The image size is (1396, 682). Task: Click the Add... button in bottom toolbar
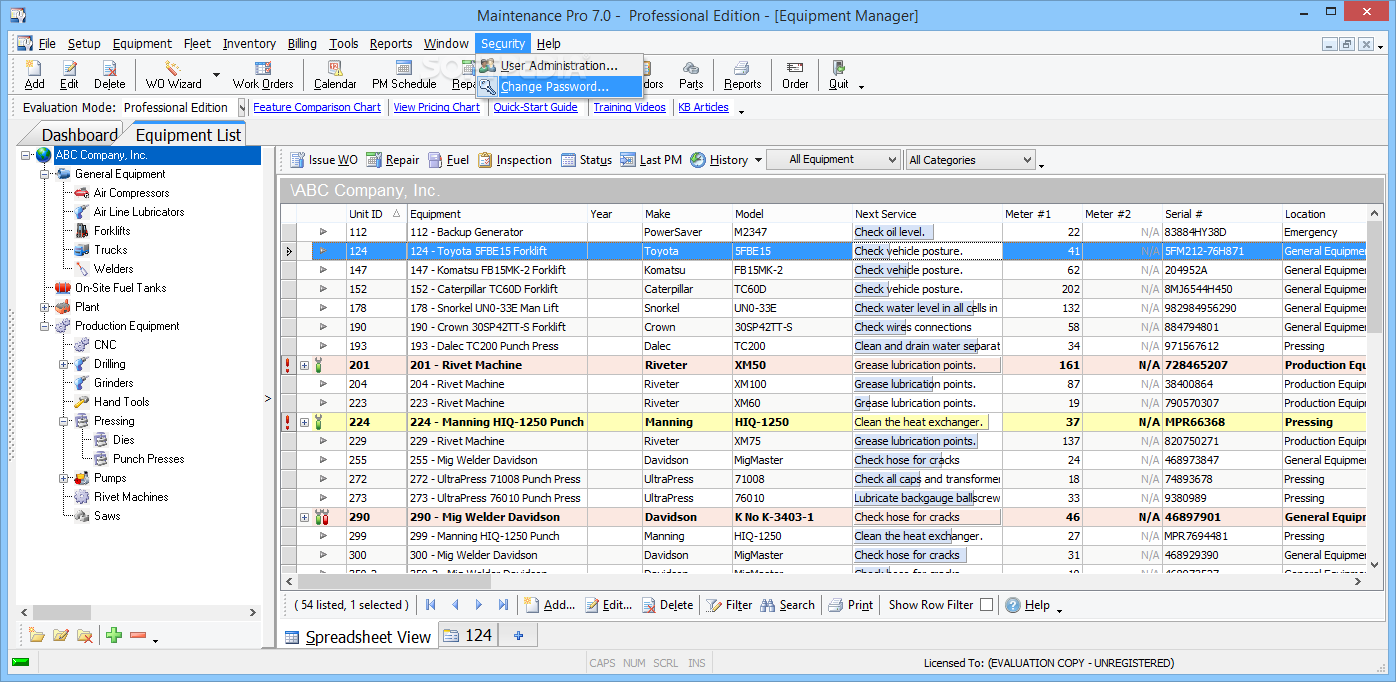coord(549,605)
